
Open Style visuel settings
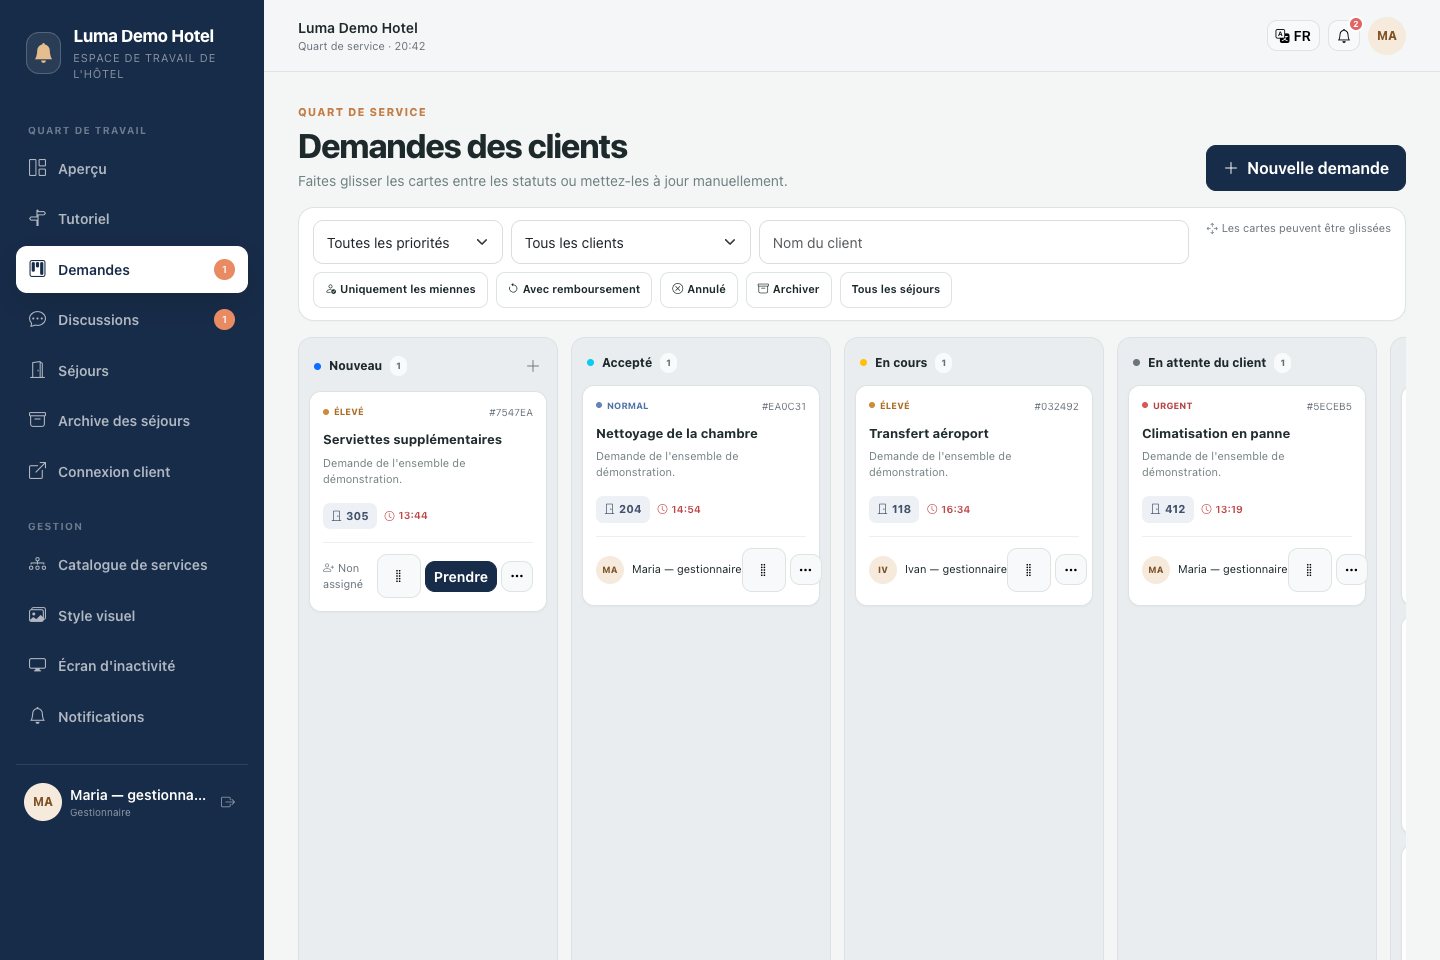(132, 616)
